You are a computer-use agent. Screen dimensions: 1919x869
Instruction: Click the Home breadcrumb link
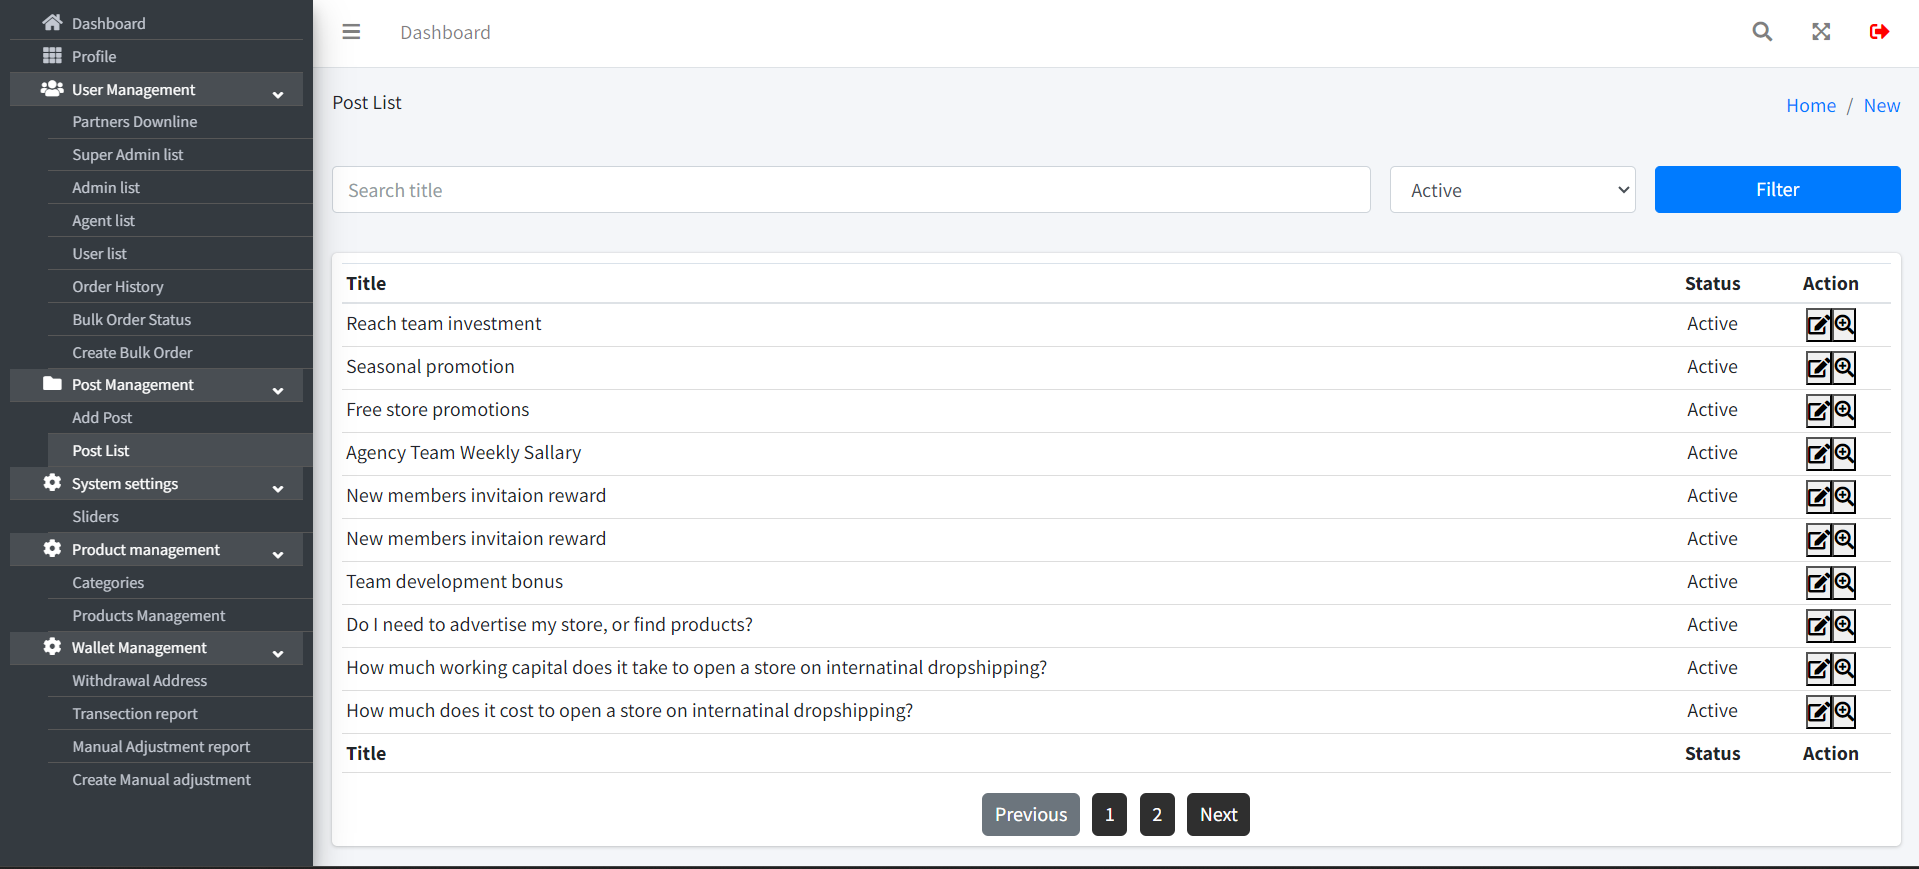point(1810,106)
